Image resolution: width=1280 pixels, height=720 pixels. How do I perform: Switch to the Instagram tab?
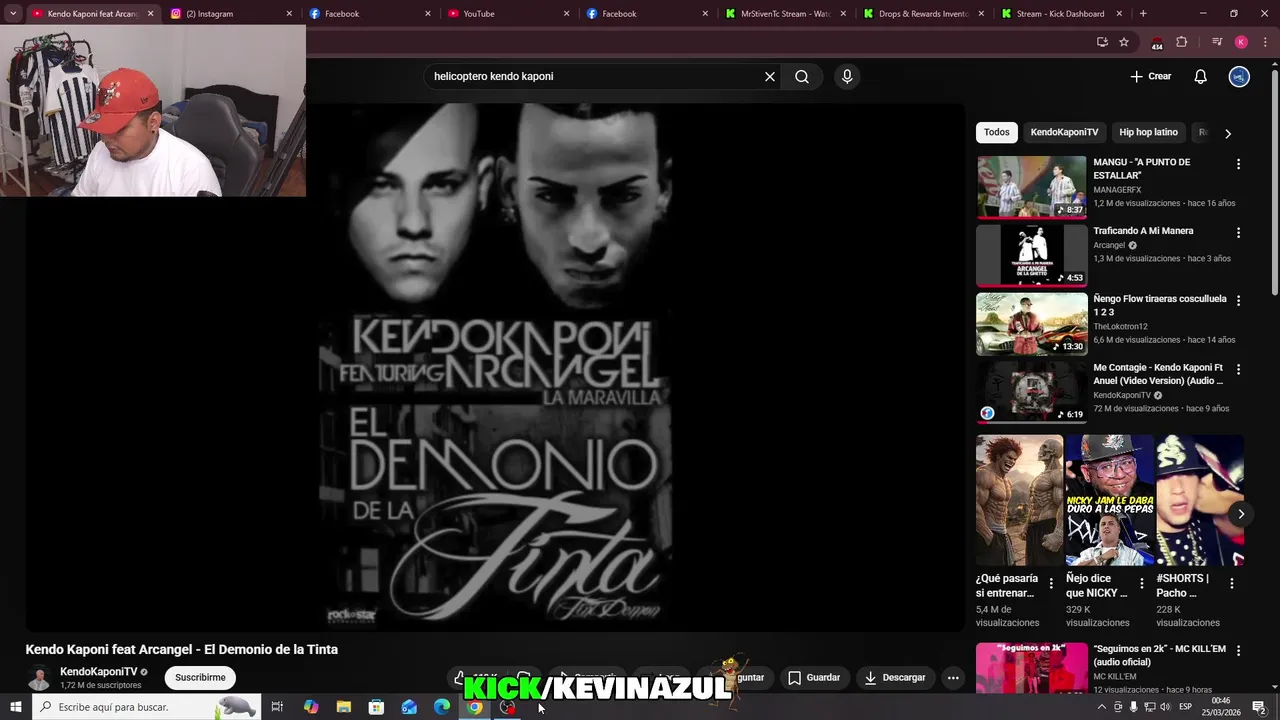tap(230, 14)
